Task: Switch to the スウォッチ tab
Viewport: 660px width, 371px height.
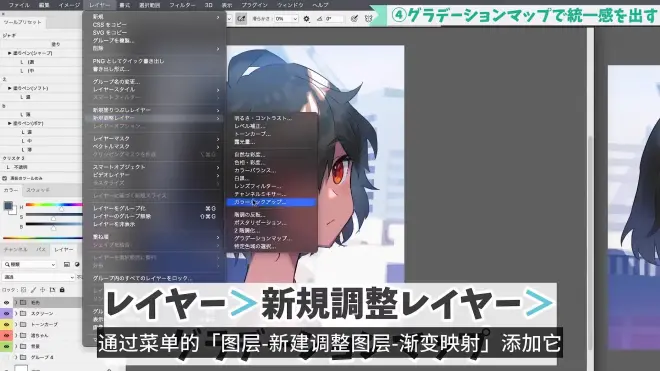Action: point(38,190)
